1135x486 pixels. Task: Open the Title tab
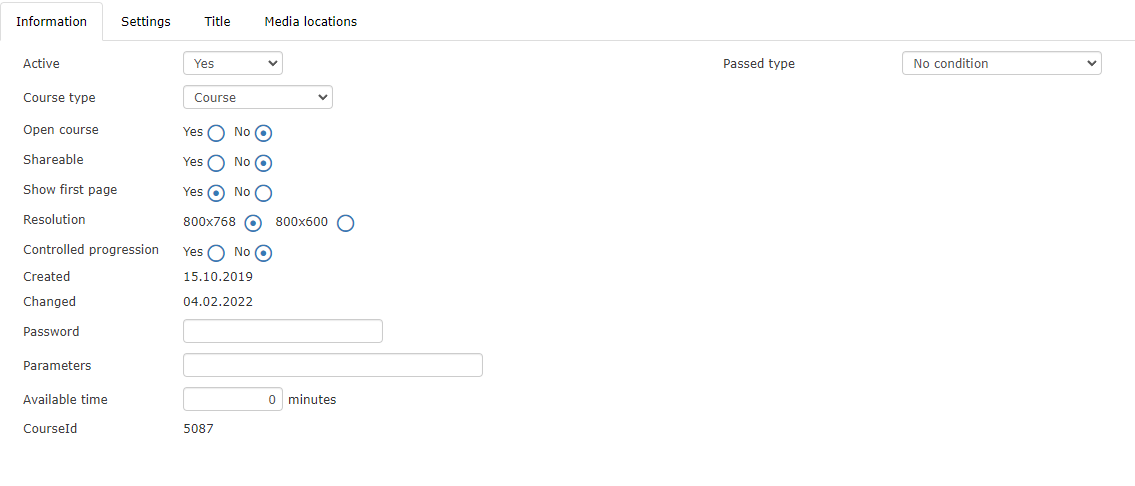(x=217, y=21)
